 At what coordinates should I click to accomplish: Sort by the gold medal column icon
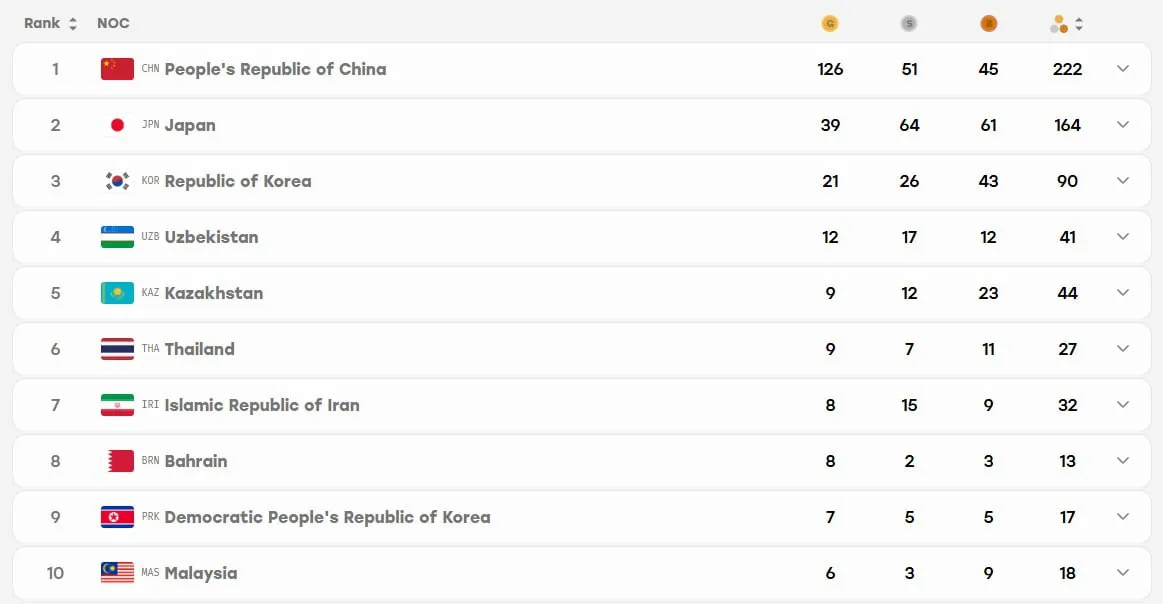pos(830,24)
